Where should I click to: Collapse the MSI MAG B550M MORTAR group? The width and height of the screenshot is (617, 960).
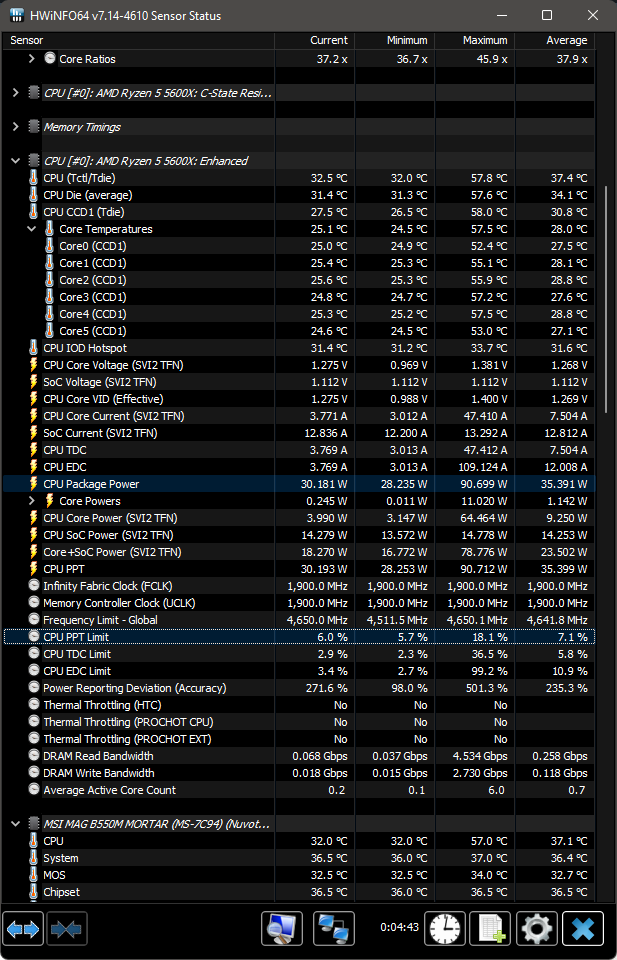16,824
